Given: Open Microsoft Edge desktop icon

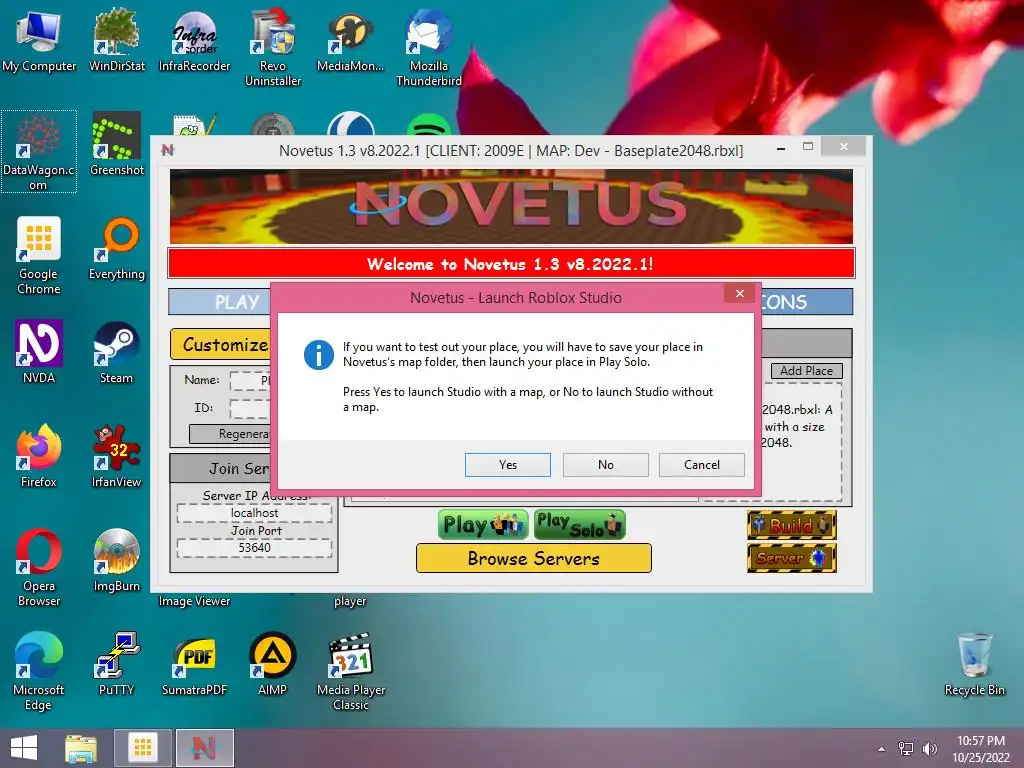Looking at the screenshot, I should click(39, 671).
